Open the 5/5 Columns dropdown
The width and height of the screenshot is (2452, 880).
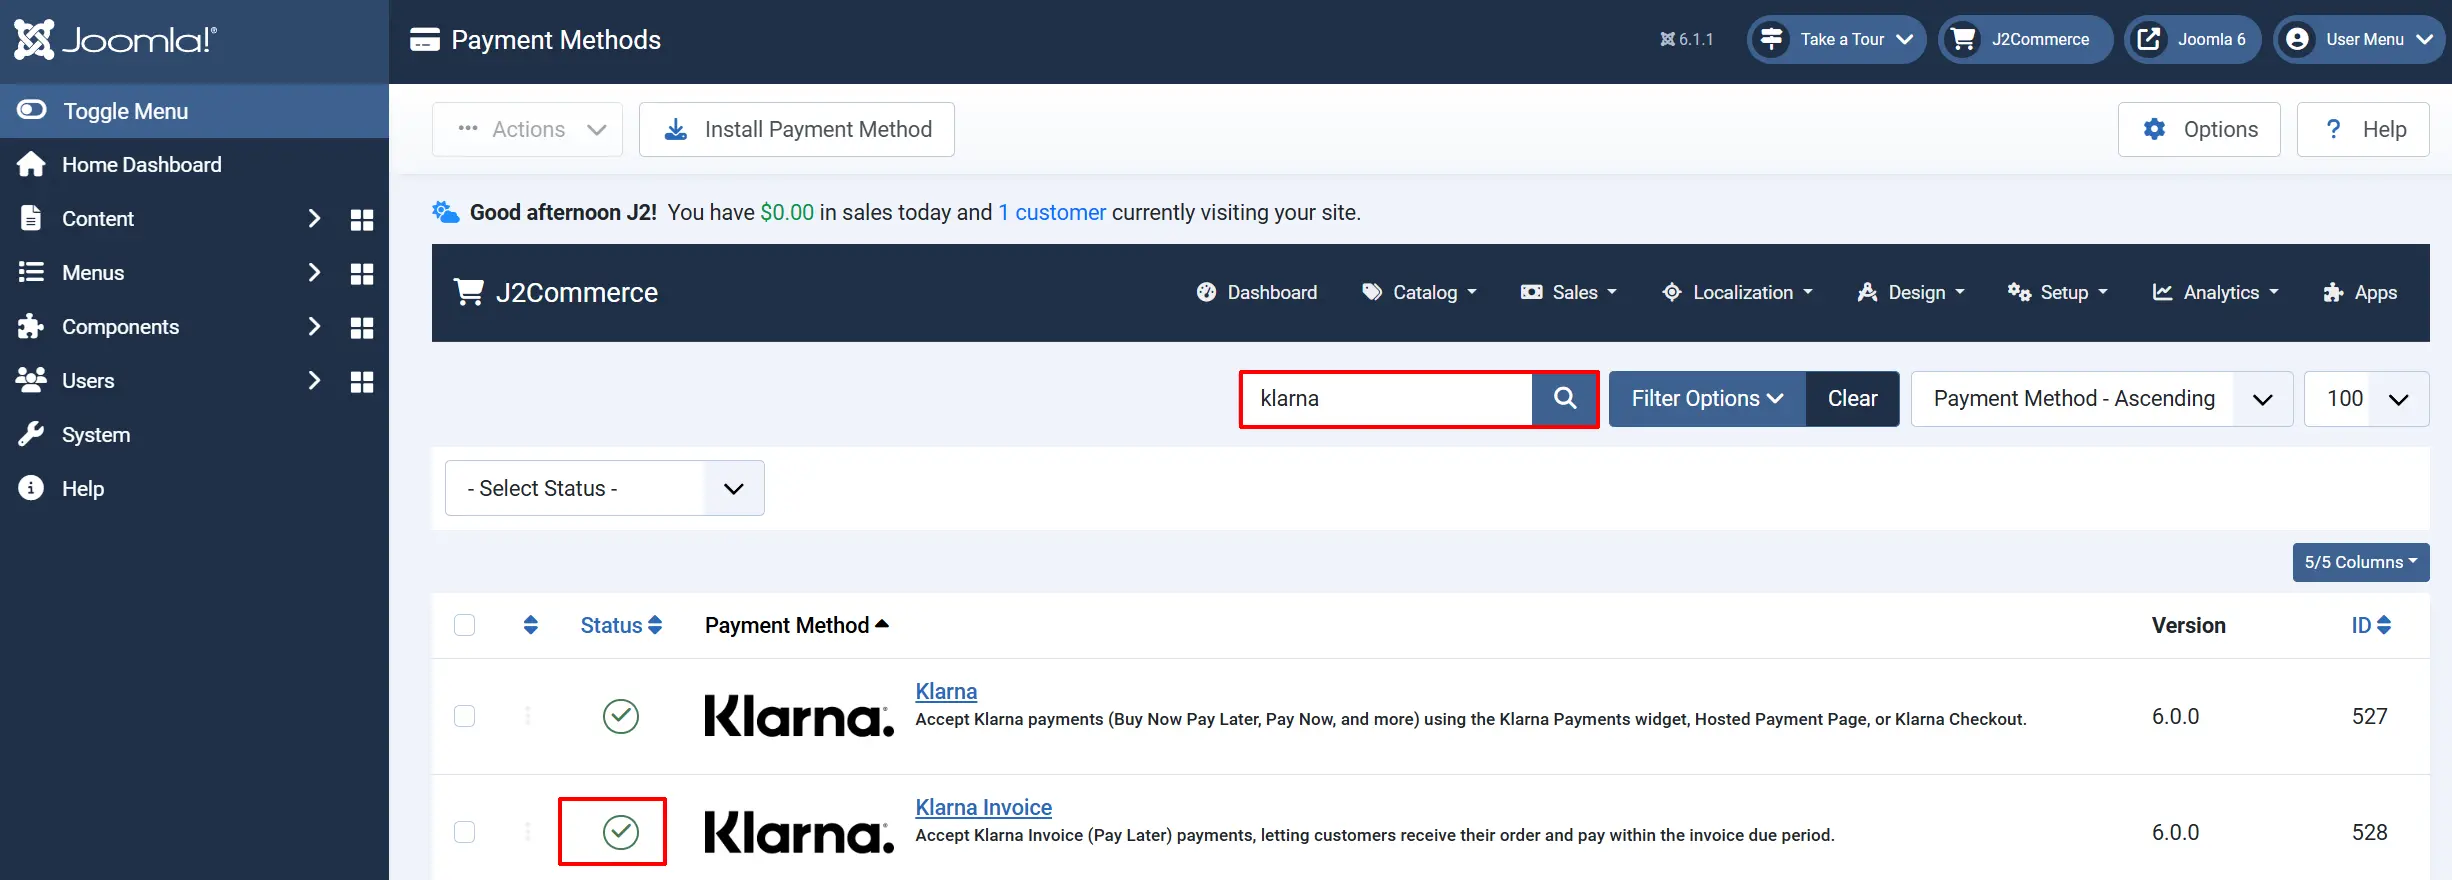tap(2361, 562)
